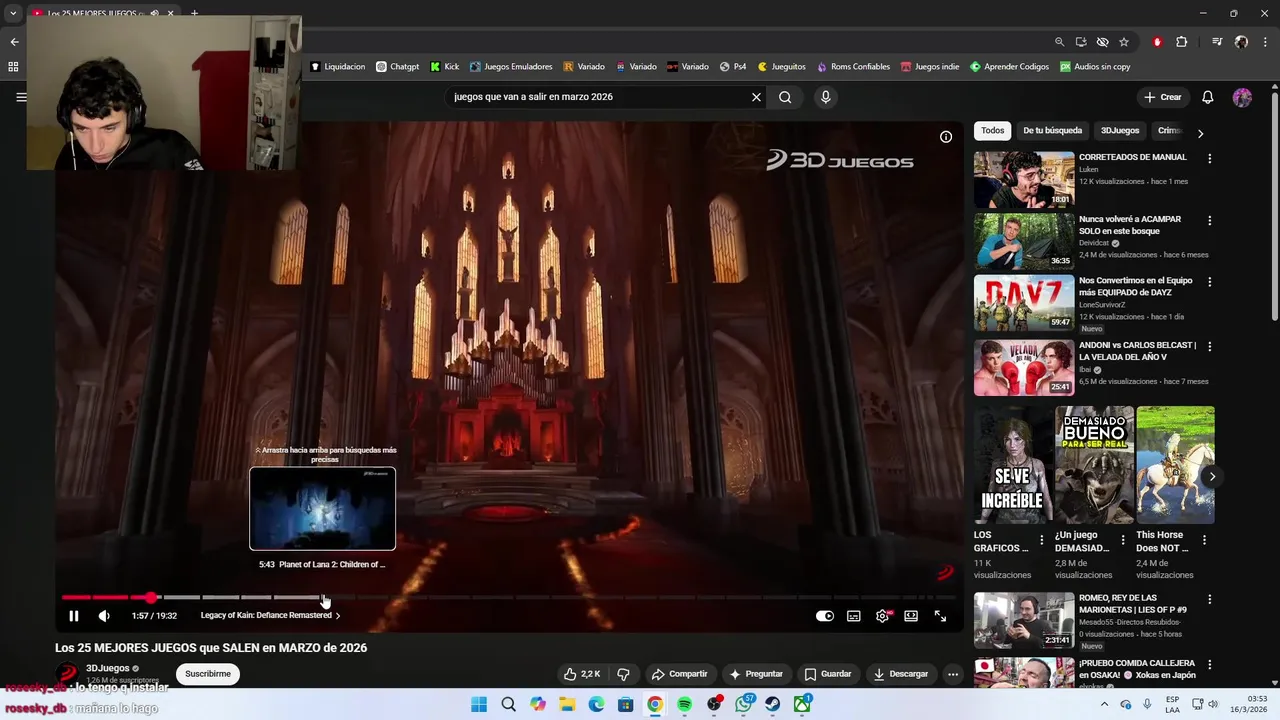
Task: Open Chrome media controls icon
Action: (1217, 42)
